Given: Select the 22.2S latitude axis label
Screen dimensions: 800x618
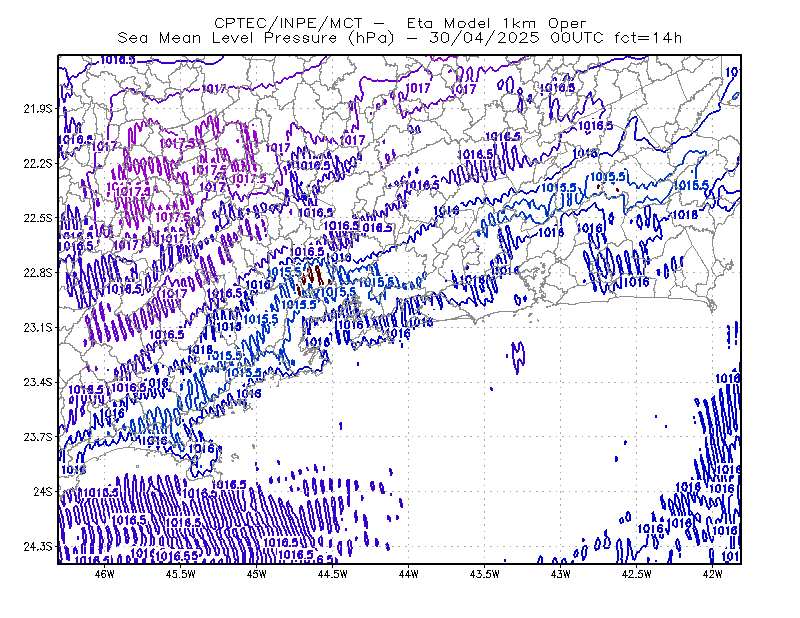Looking at the screenshot, I should point(38,163).
